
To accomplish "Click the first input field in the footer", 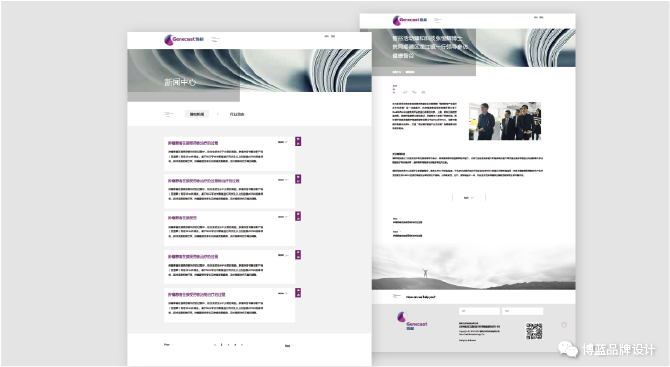I will [x=479, y=311].
